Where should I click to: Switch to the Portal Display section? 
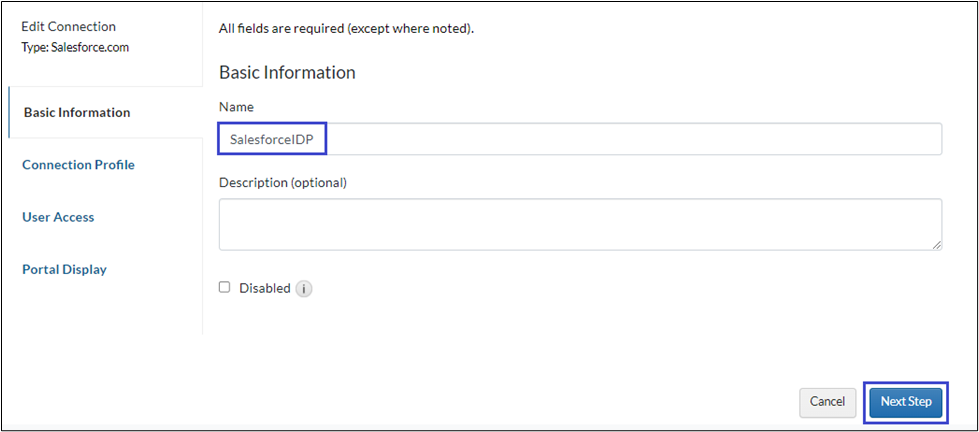pyautogui.click(x=64, y=269)
